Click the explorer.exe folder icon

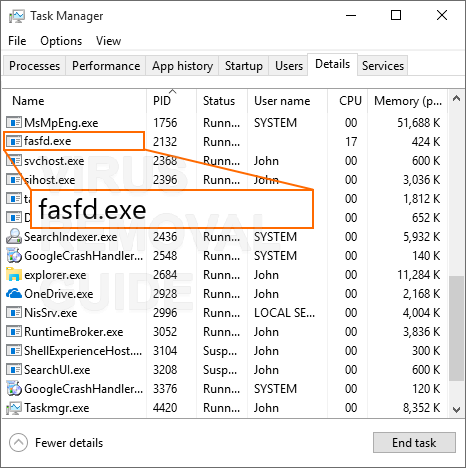pyautogui.click(x=14, y=275)
